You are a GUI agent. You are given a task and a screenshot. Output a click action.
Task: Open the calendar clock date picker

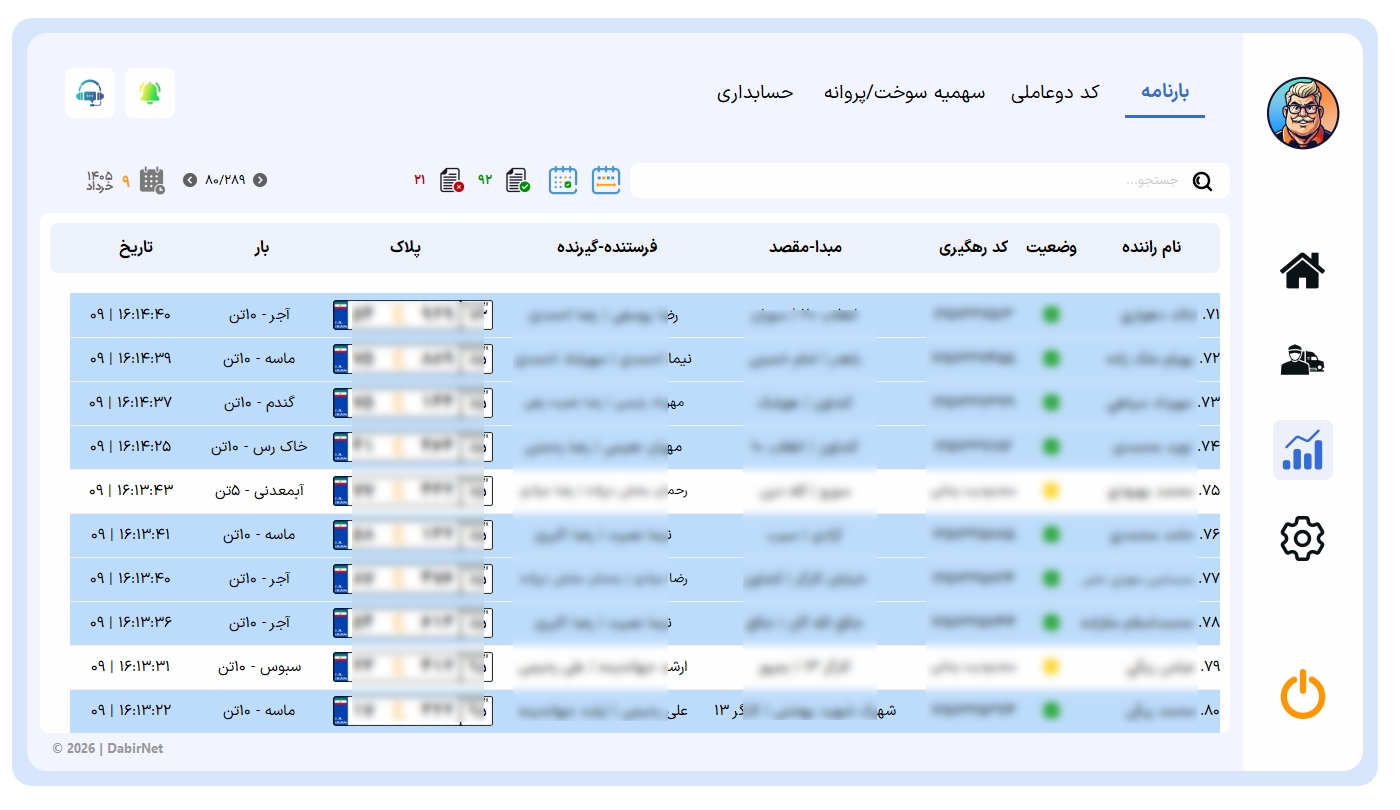[152, 180]
